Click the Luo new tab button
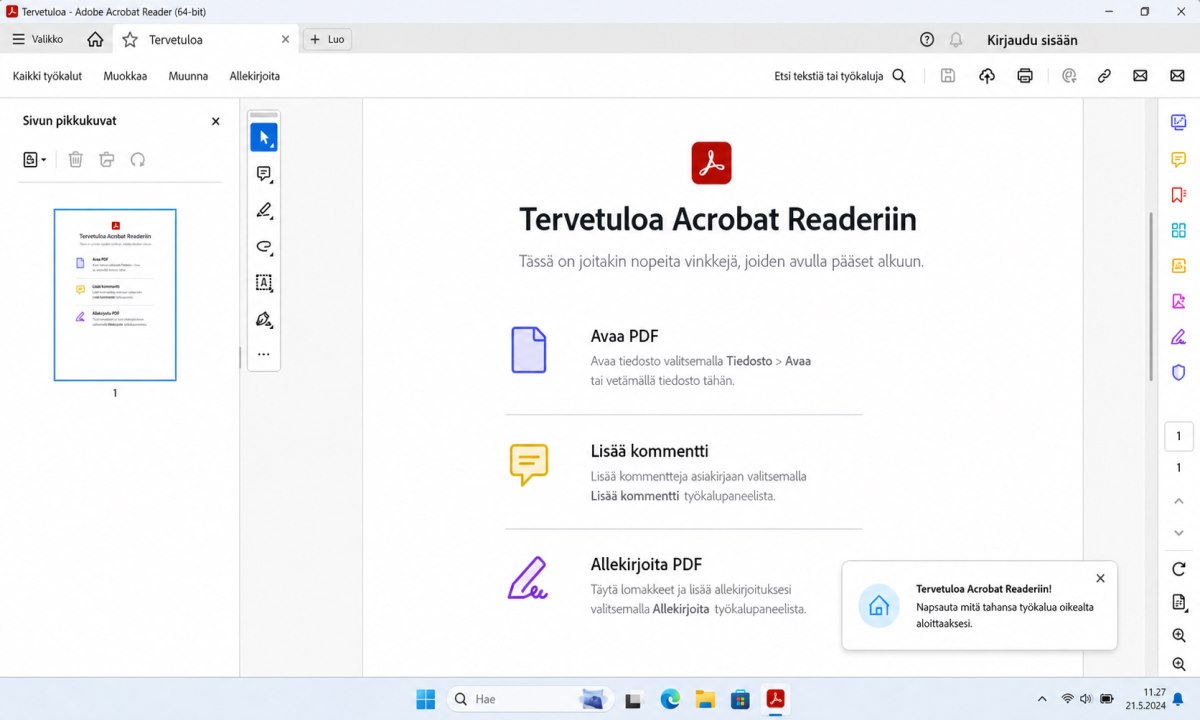This screenshot has width=1200, height=720. click(x=327, y=39)
